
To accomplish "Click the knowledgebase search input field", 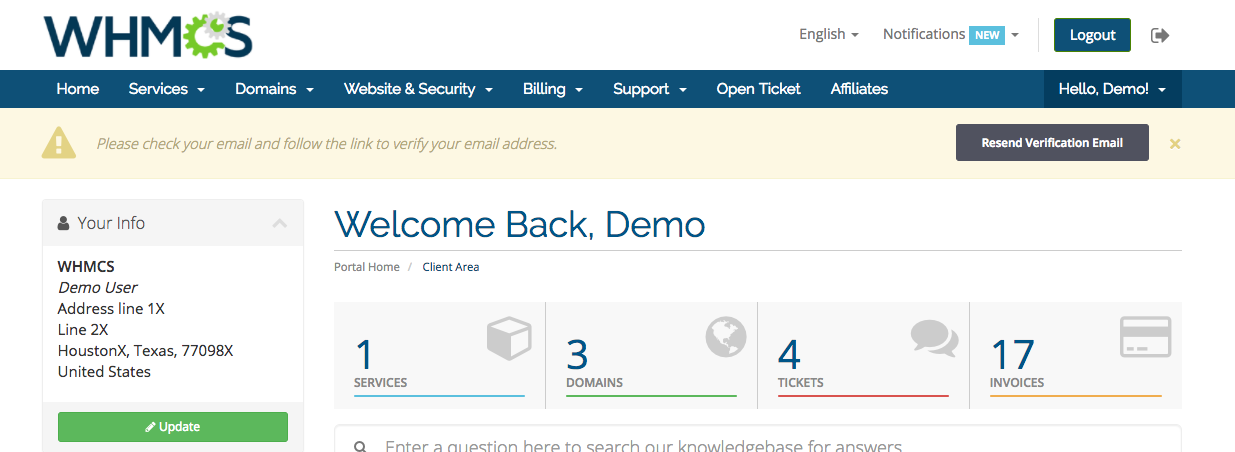I will coord(757,440).
